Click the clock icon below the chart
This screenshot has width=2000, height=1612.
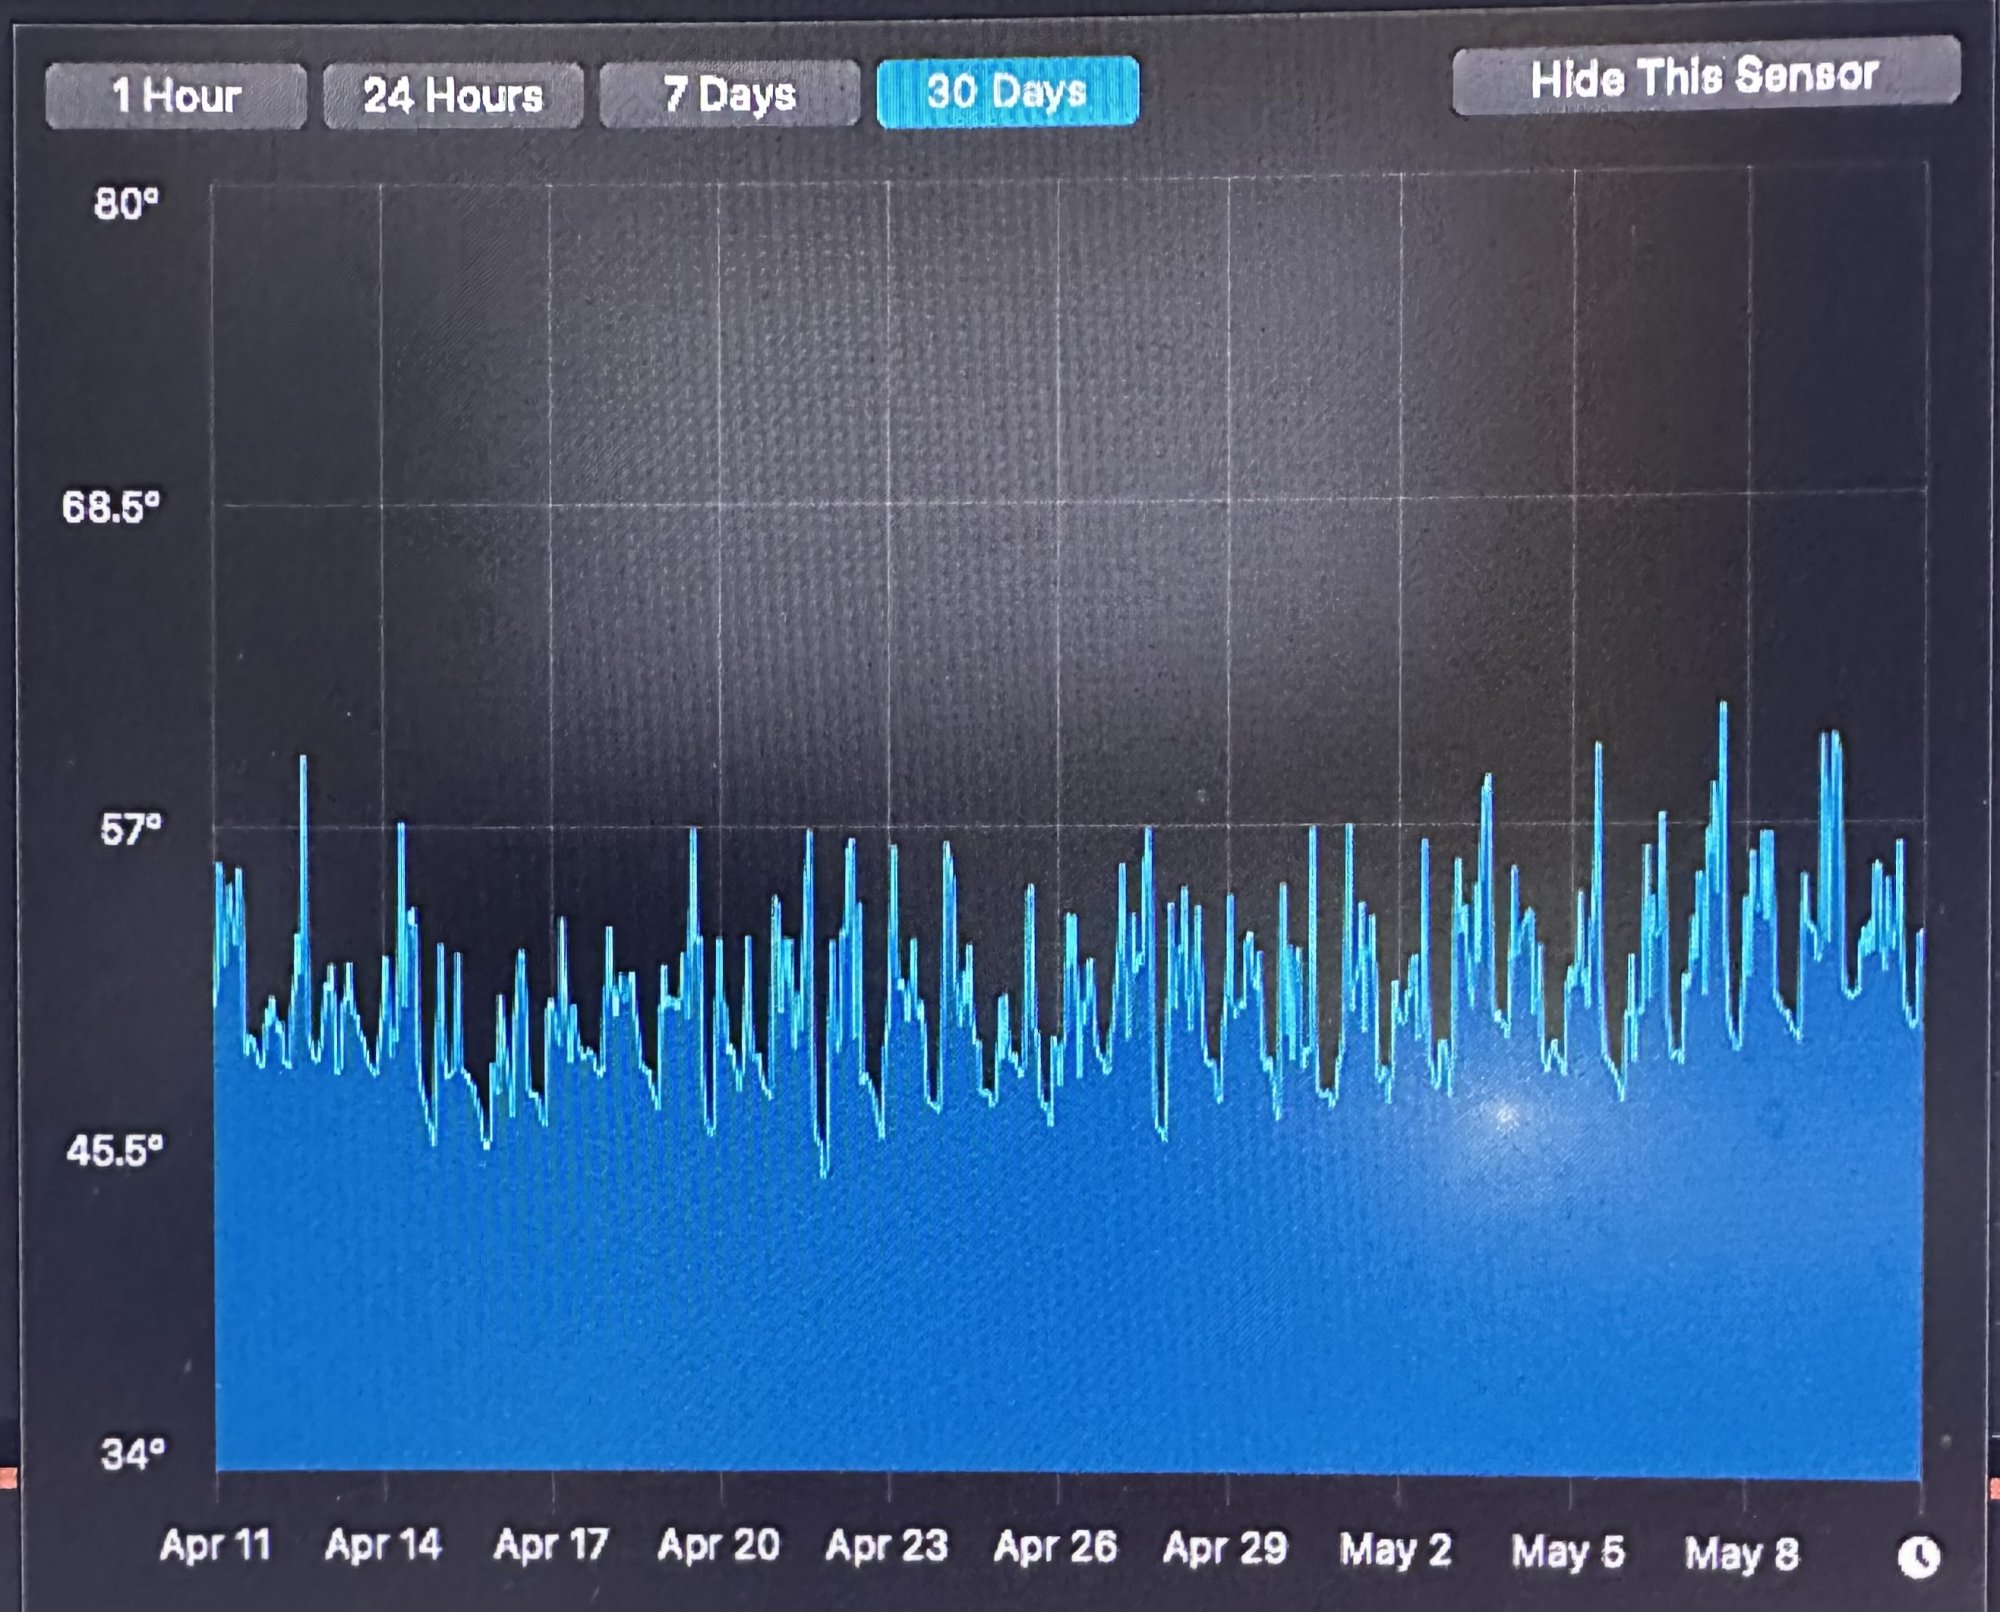pyautogui.click(x=1918, y=1557)
